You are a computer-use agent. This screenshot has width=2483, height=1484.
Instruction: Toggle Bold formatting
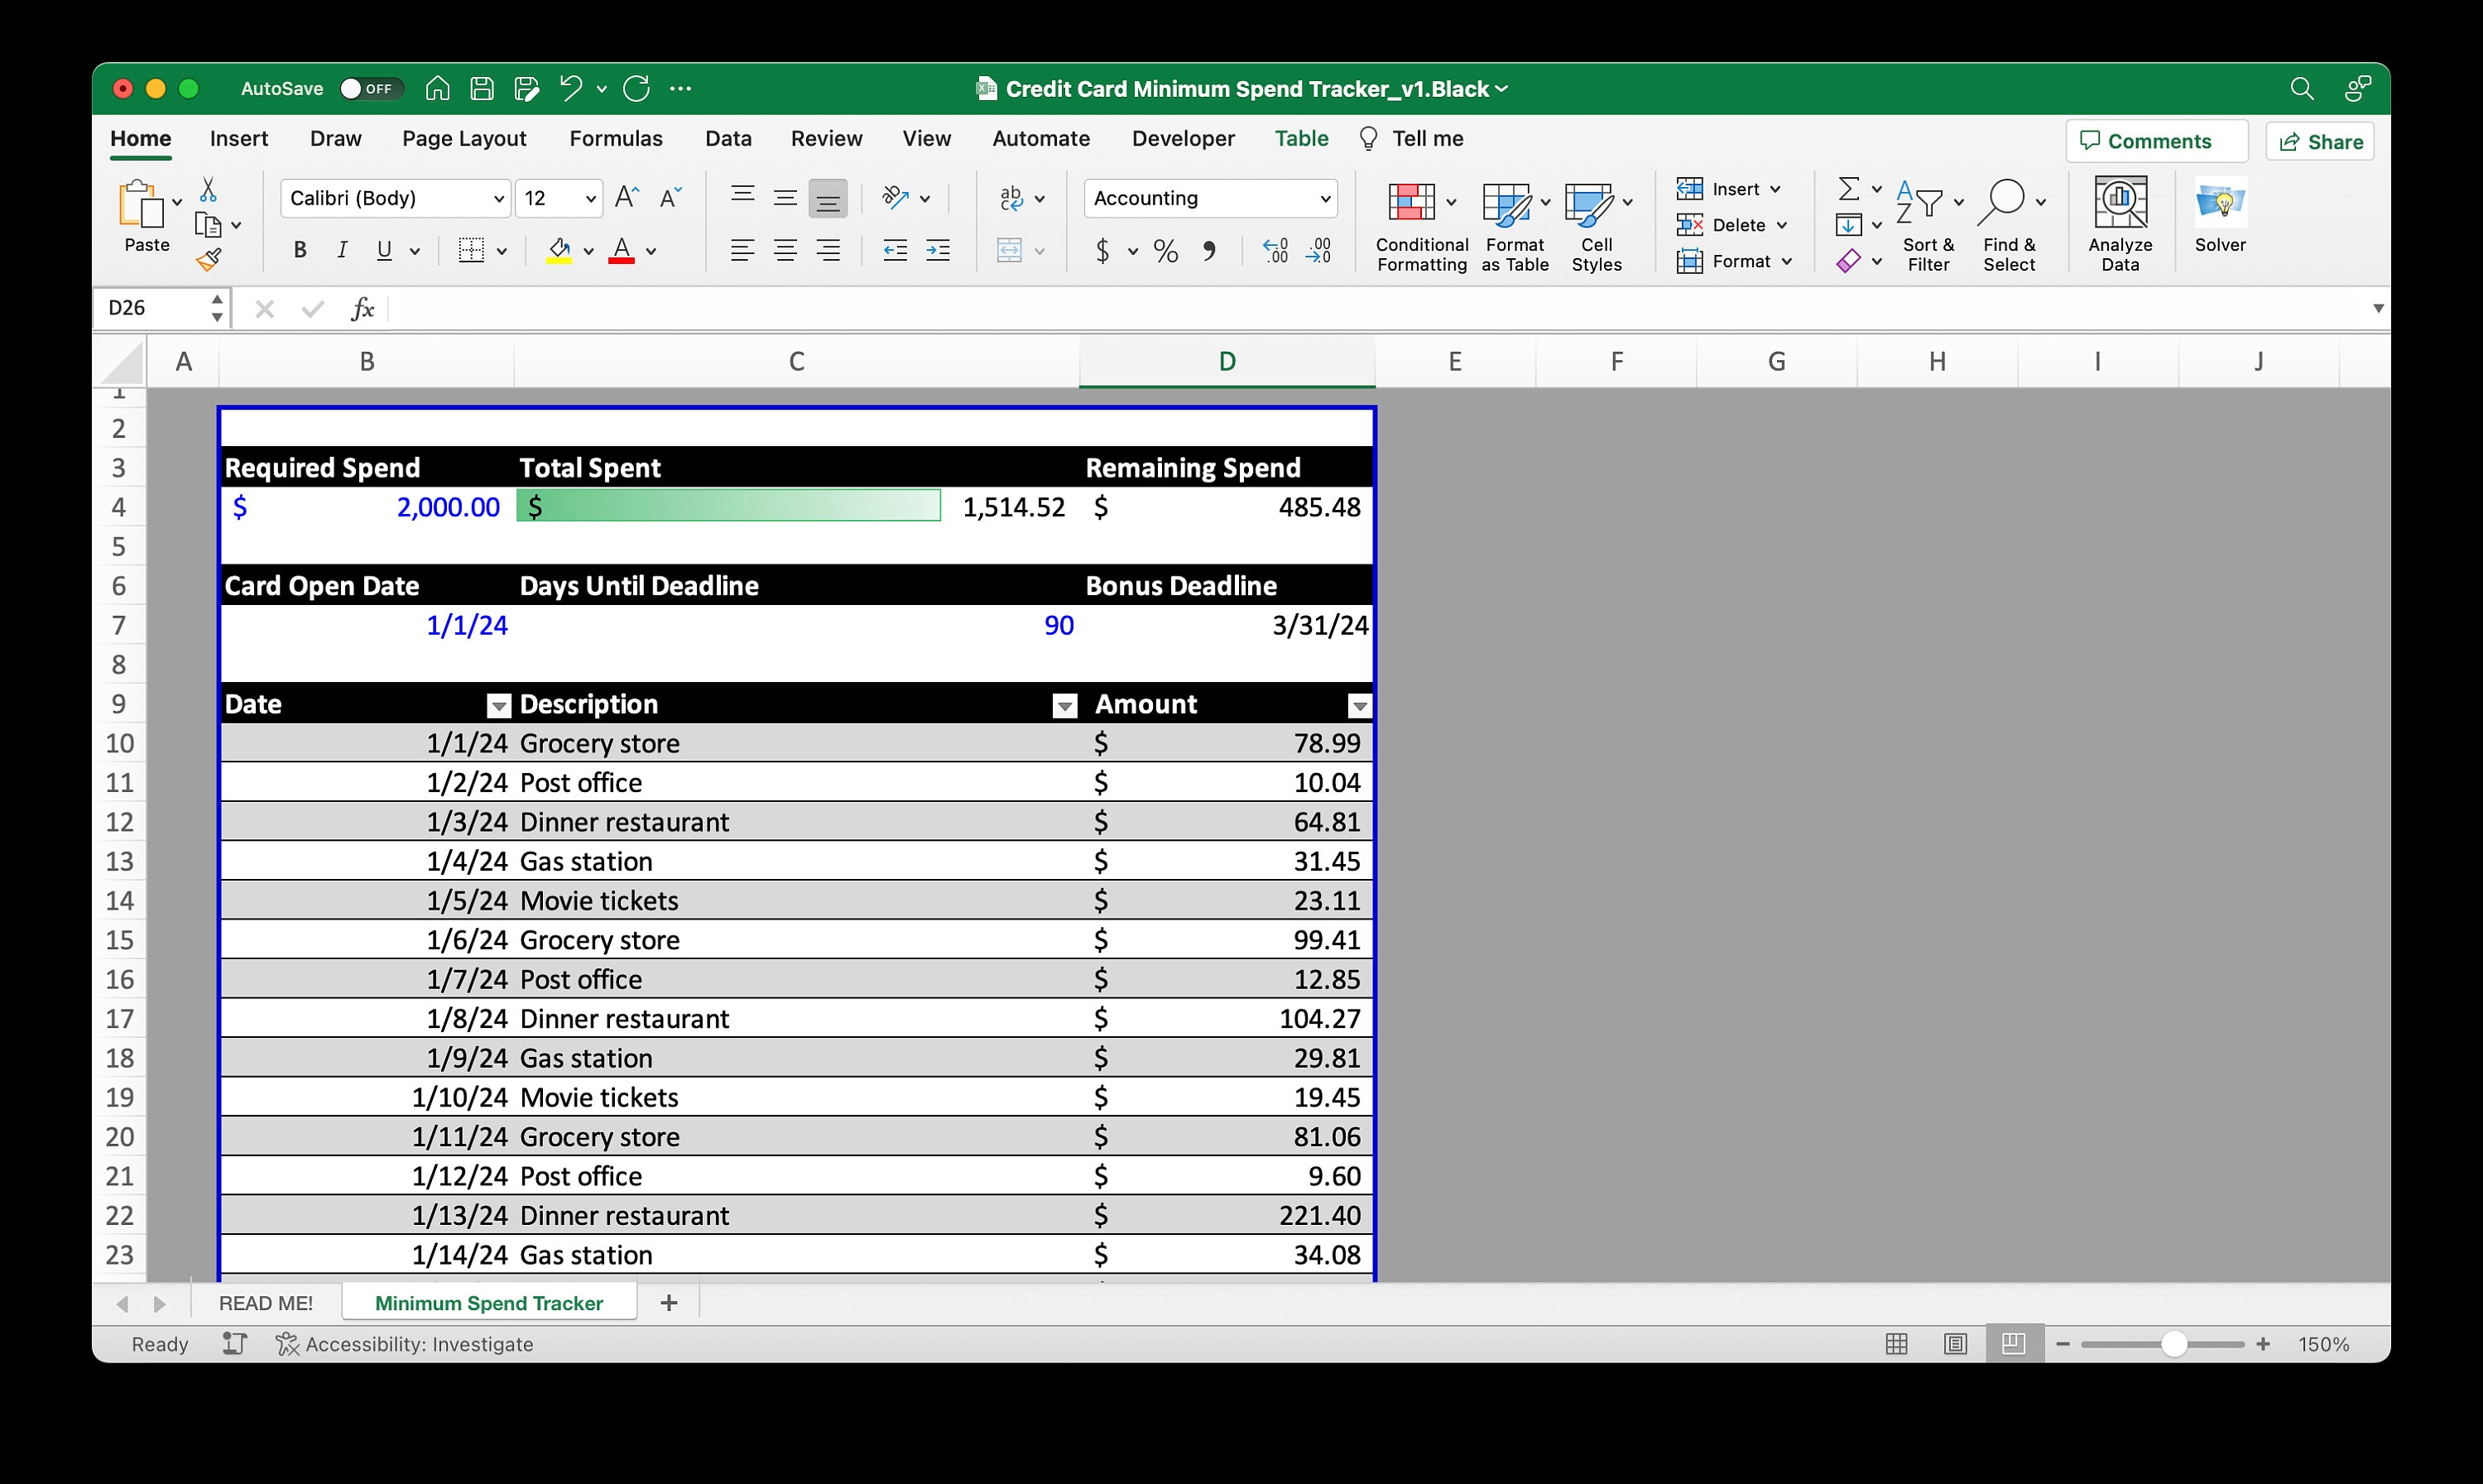pos(298,250)
